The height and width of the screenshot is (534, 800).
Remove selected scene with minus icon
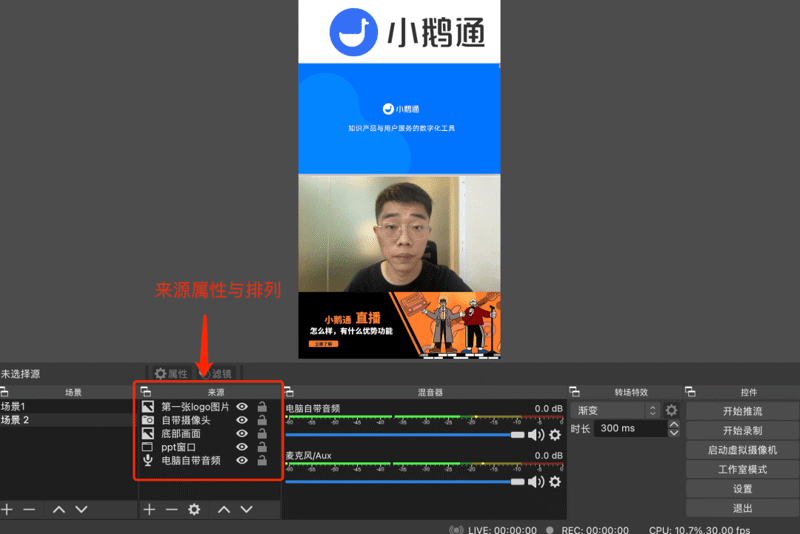pyautogui.click(x=29, y=509)
